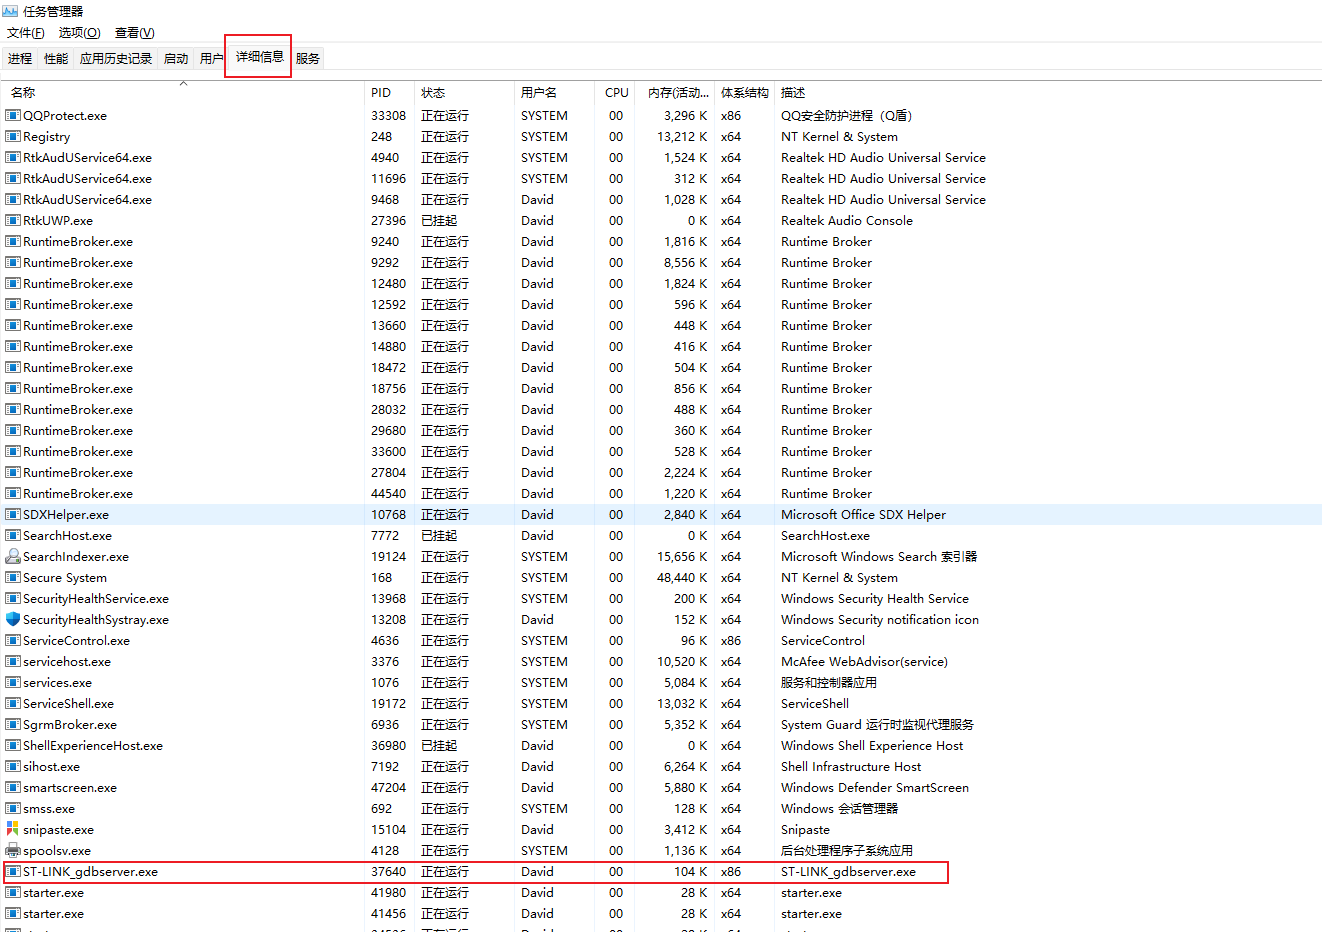Click the sihost.exe process icon
The image size is (1322, 932).
pos(13,766)
